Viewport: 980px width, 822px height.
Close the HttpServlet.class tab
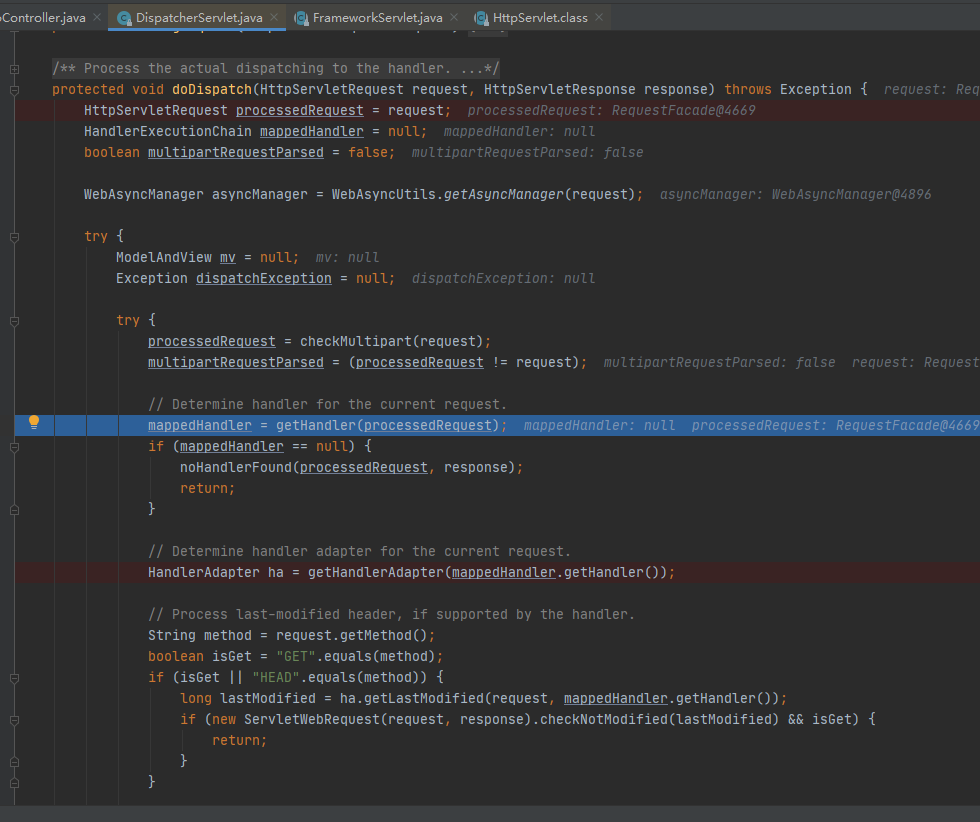[599, 18]
